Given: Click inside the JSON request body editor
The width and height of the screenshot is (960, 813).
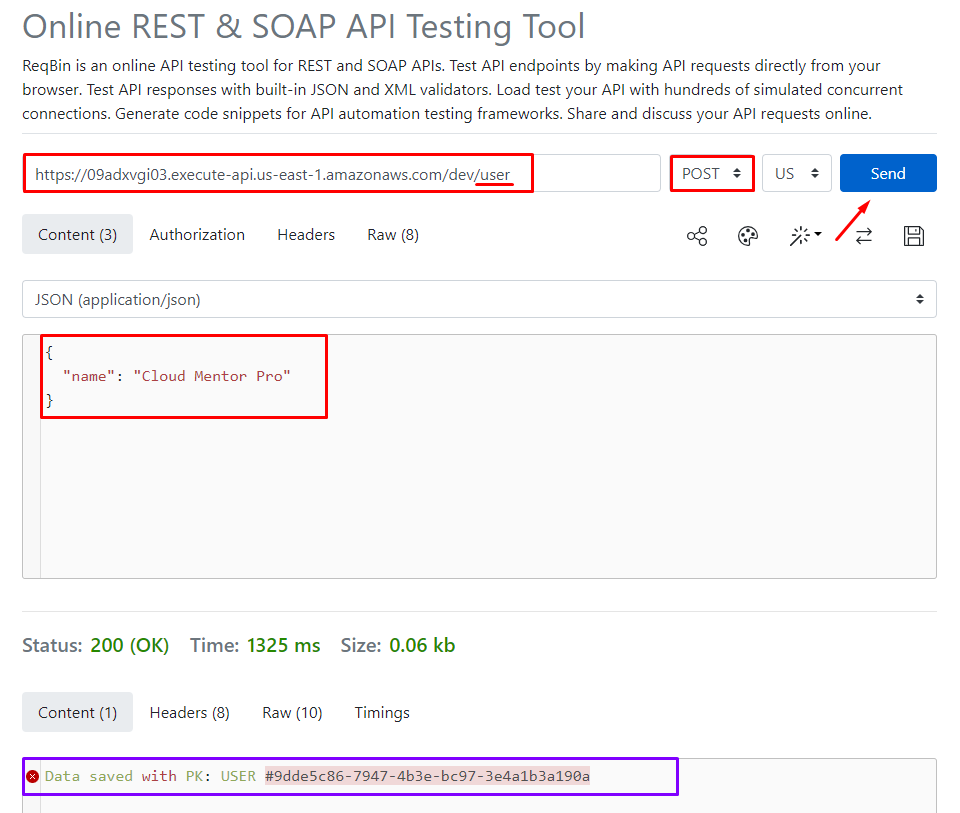Looking at the screenshot, I should [480, 480].
